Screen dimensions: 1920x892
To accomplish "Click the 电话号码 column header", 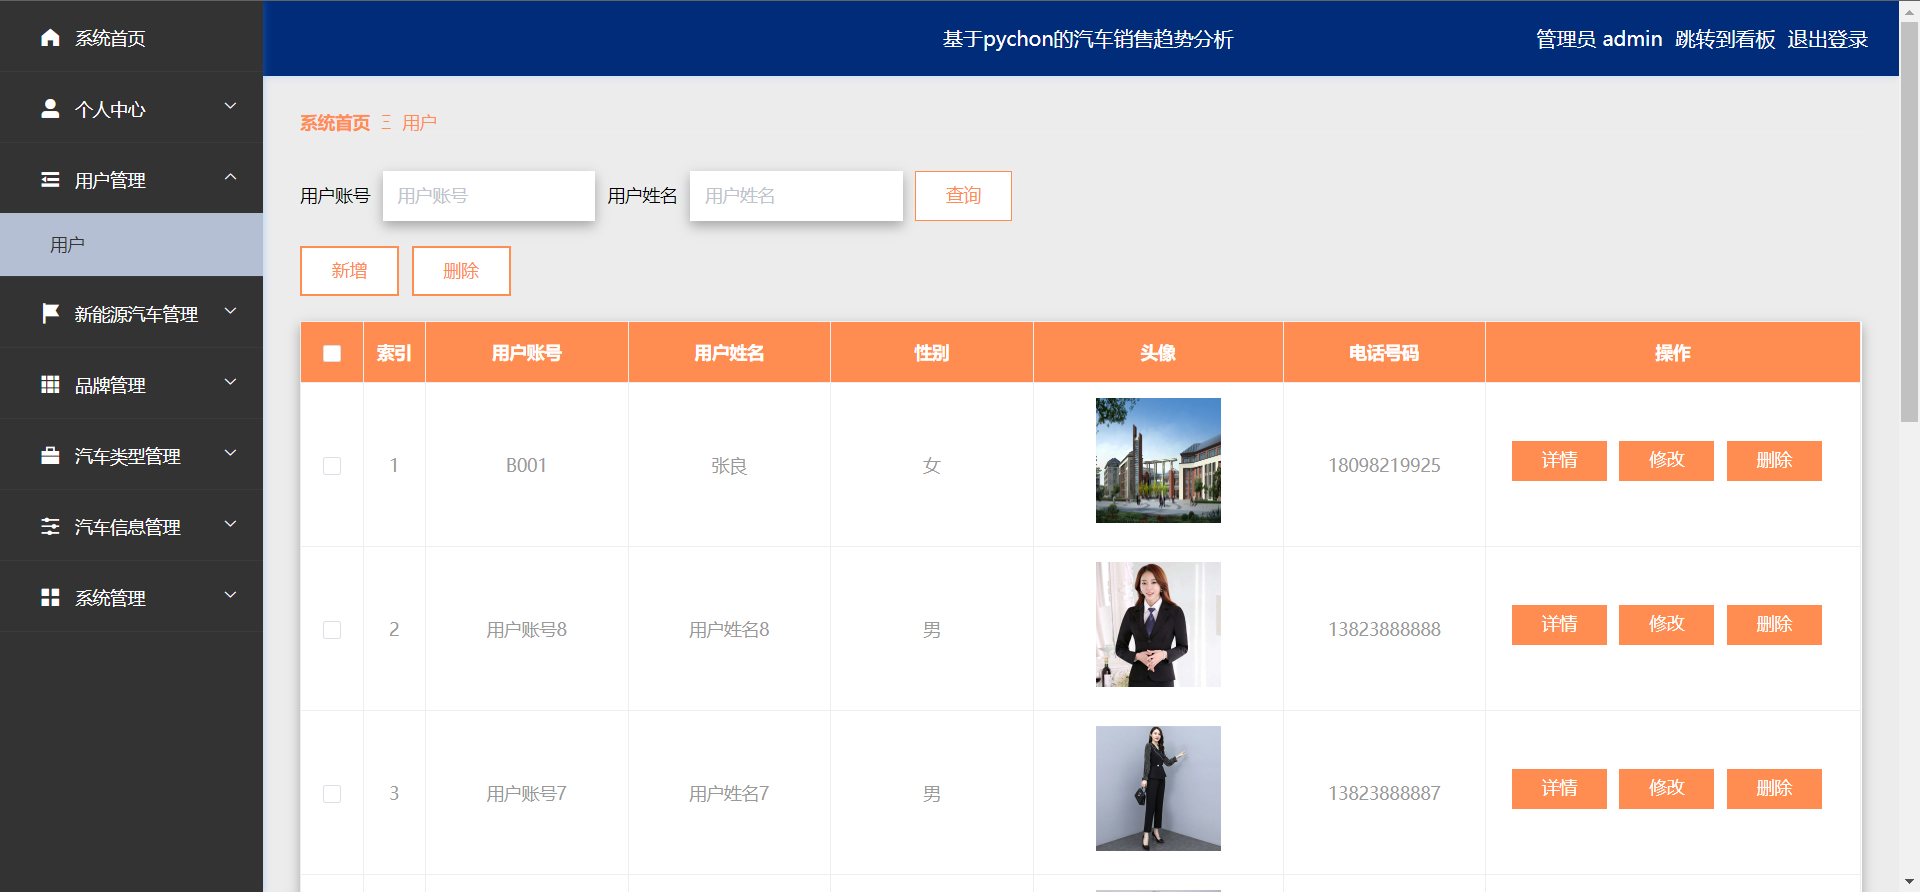I will tap(1384, 353).
